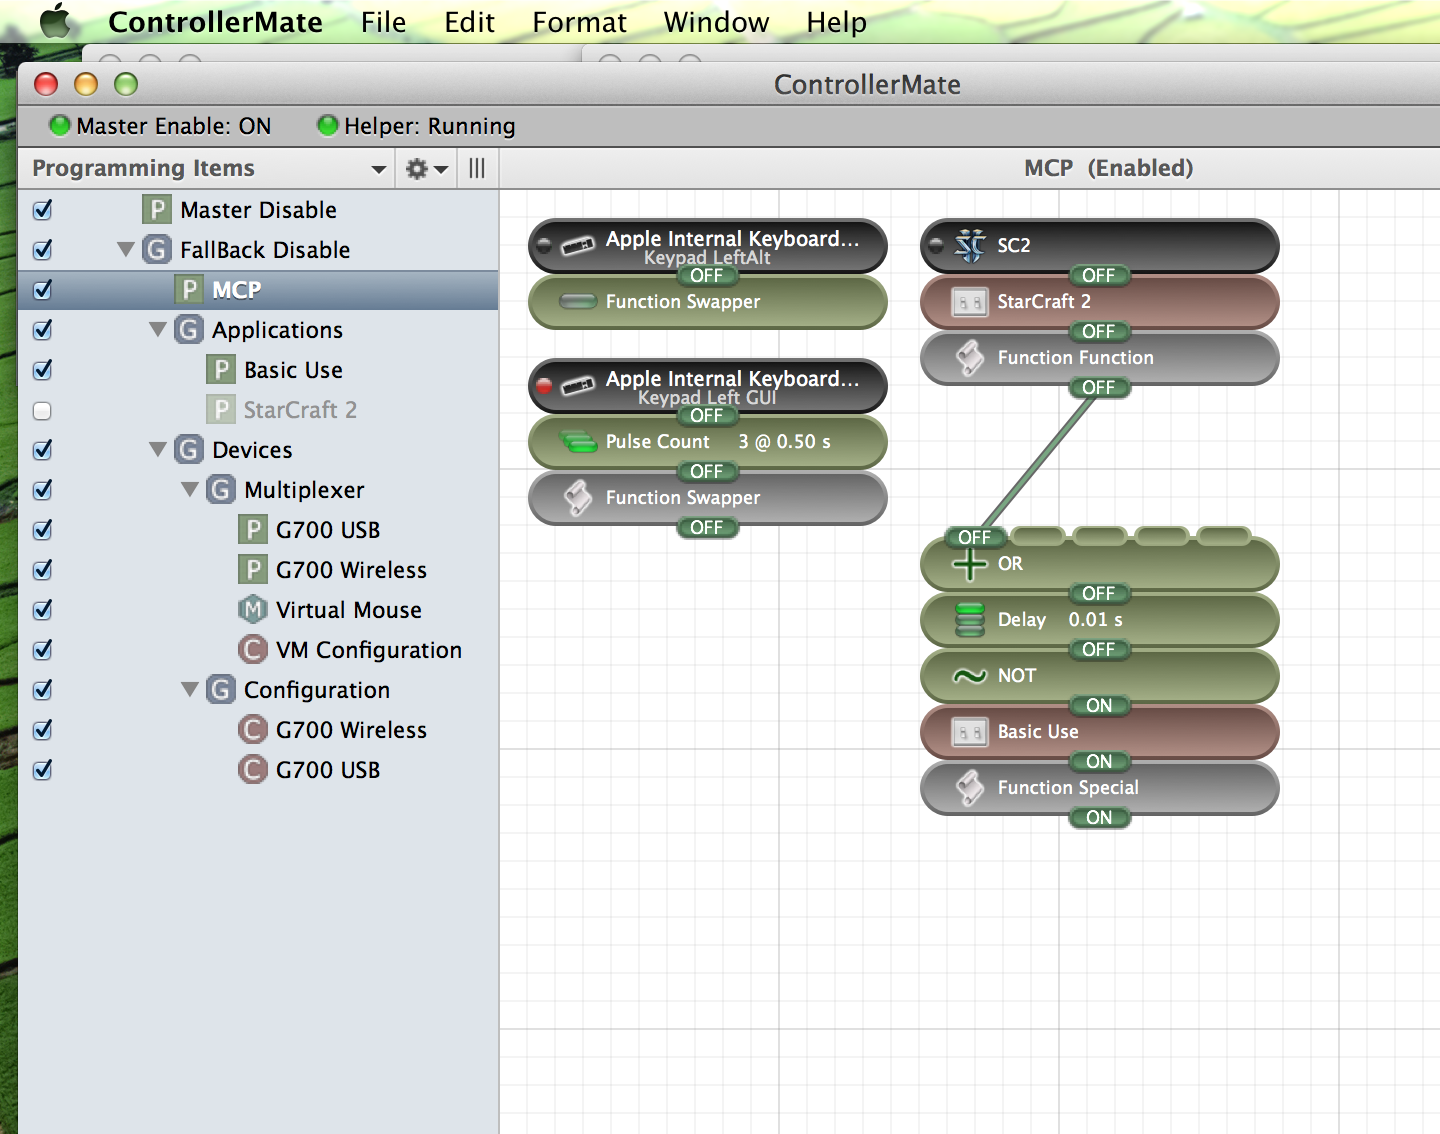Select the Keypad Left GUI keyboard block
Viewport: 1440px width, 1134px height.
[x=708, y=386]
